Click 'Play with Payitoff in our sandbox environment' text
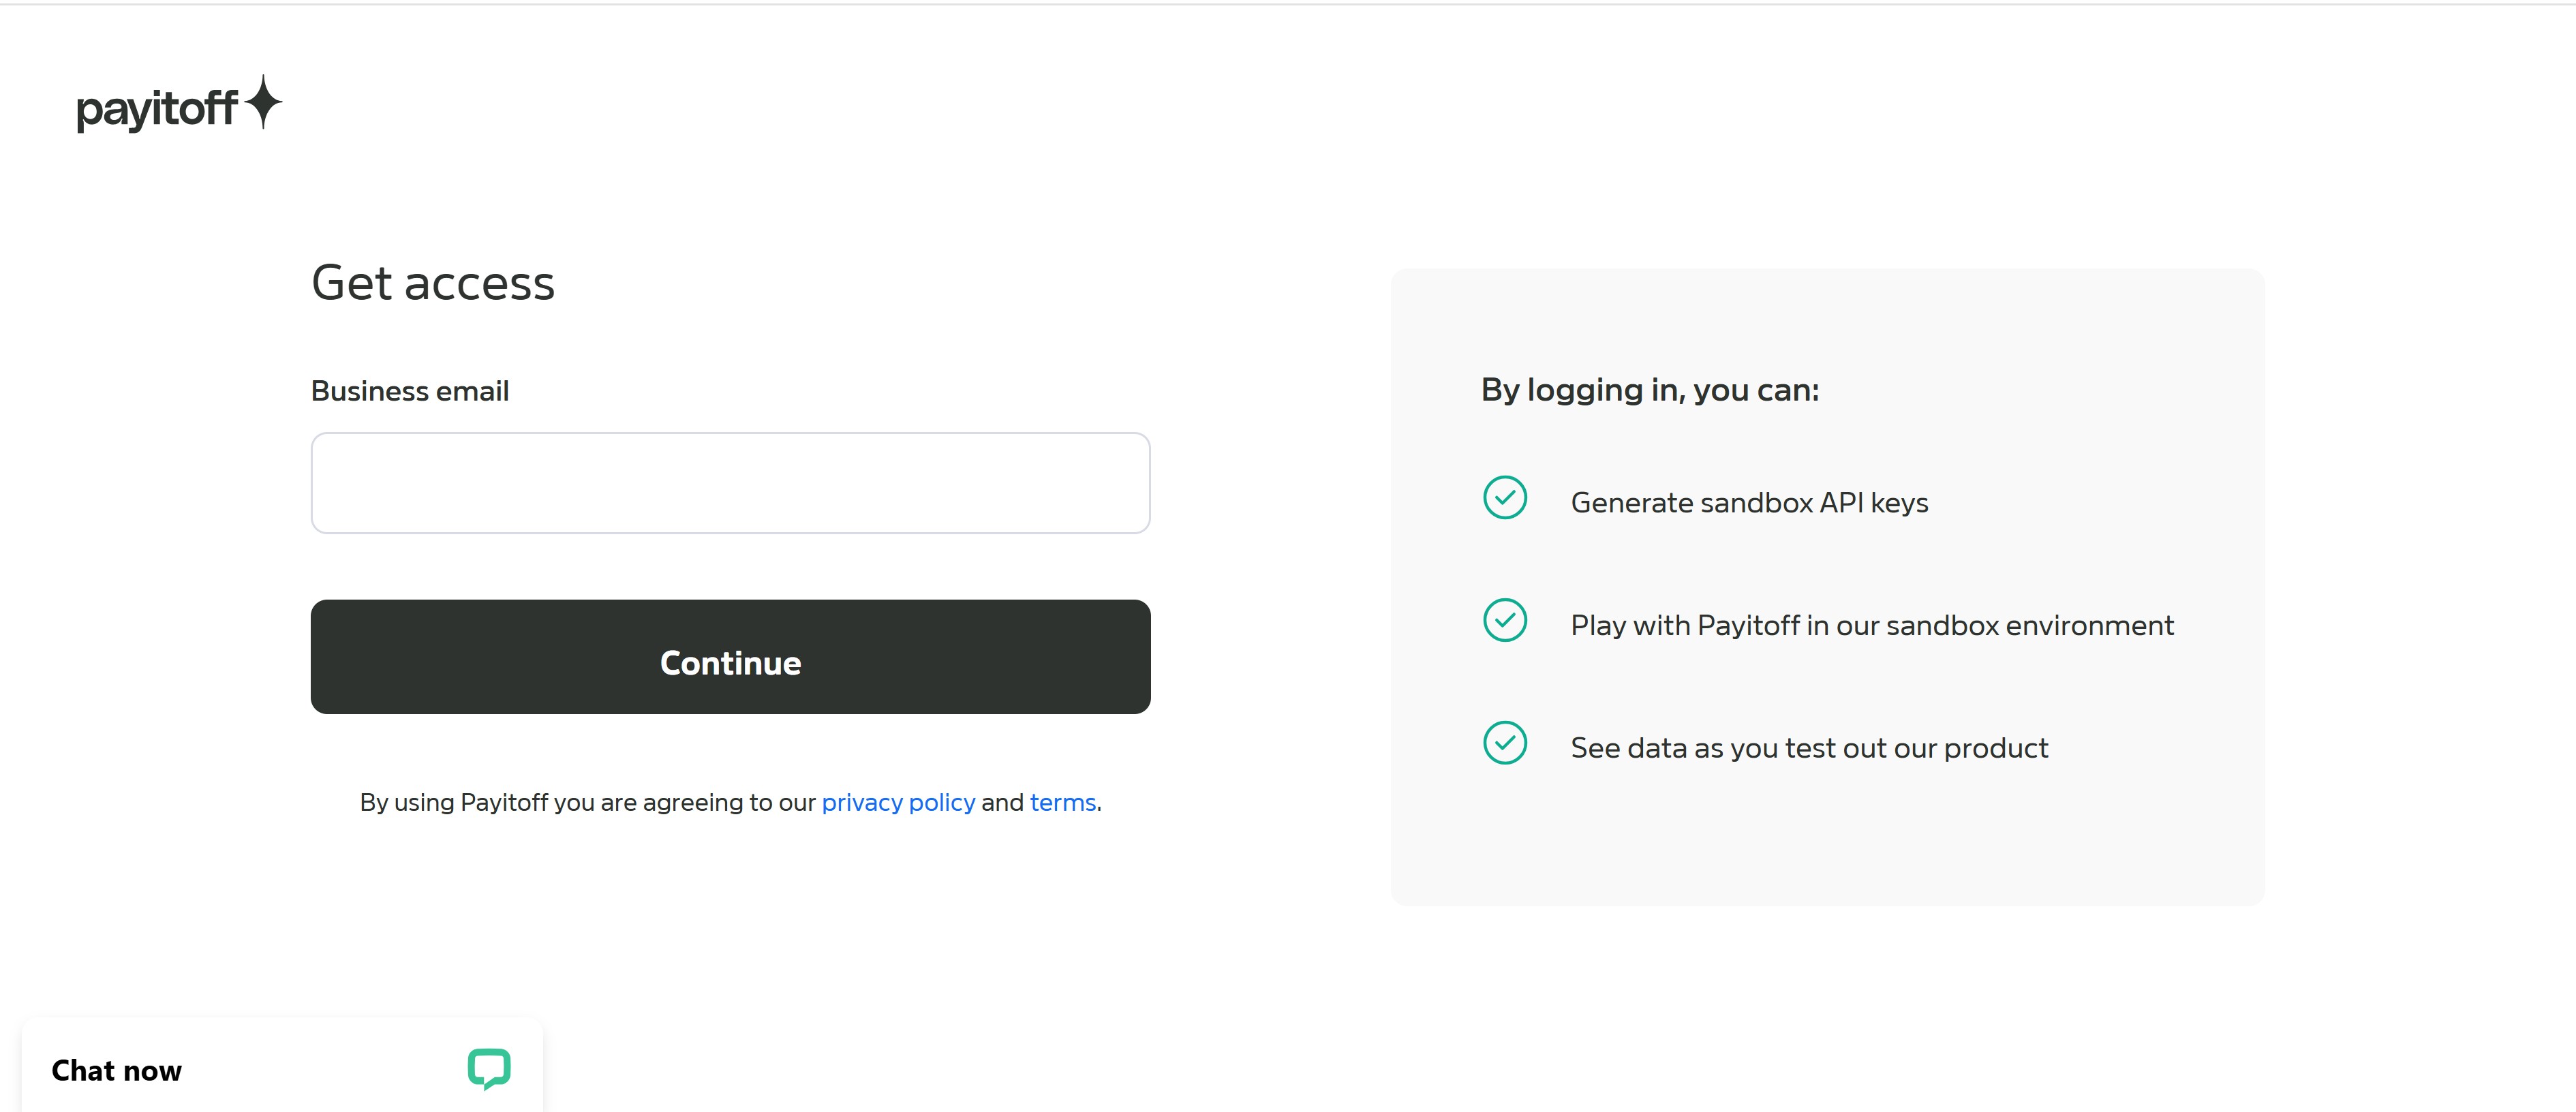The image size is (2576, 1112). click(x=1871, y=626)
